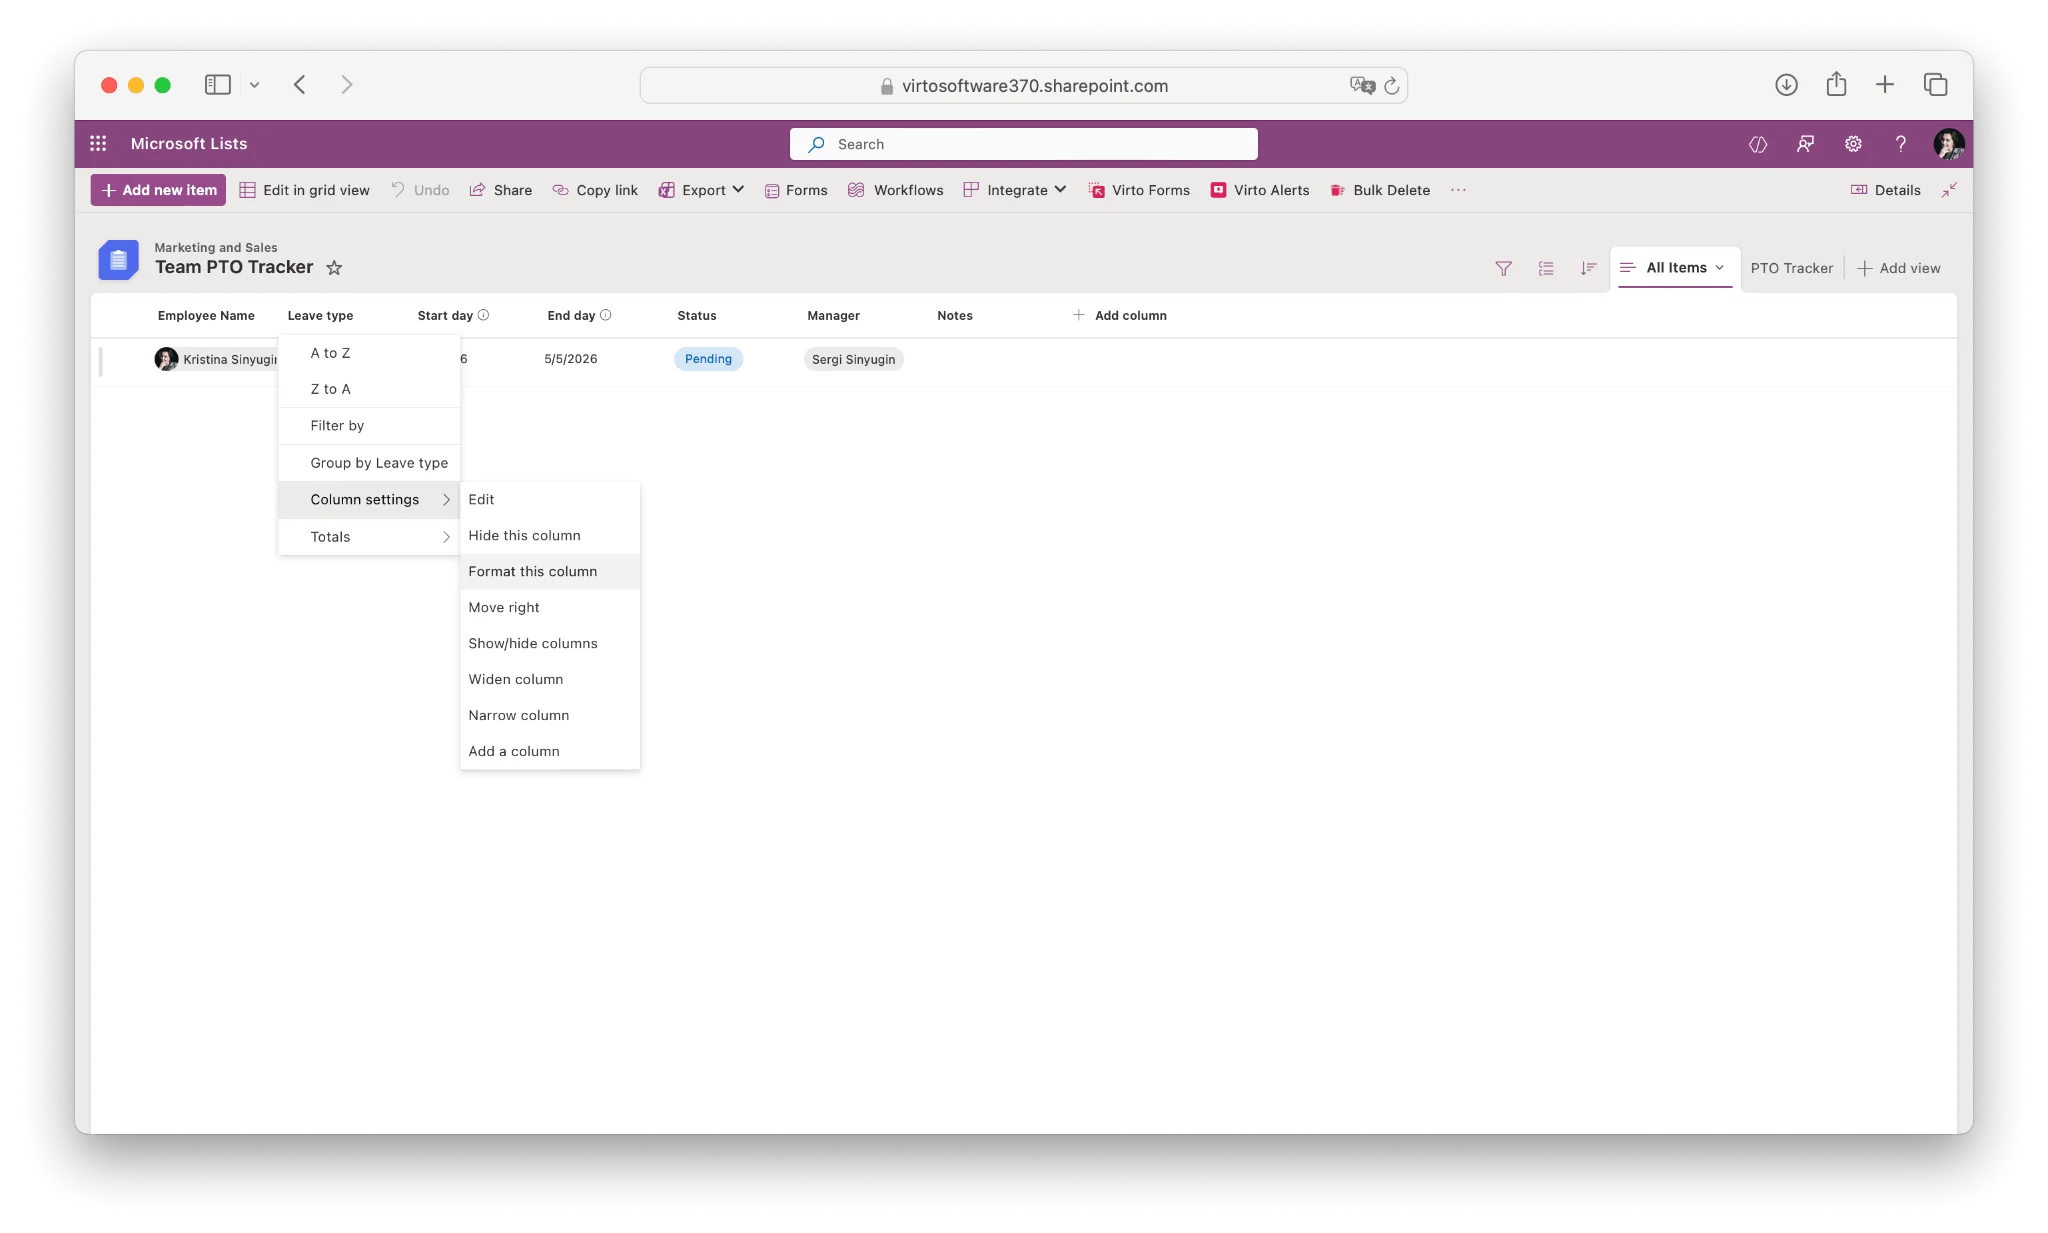This screenshot has height=1233, width=2048.
Task: Click Add new item button
Action: 158,190
